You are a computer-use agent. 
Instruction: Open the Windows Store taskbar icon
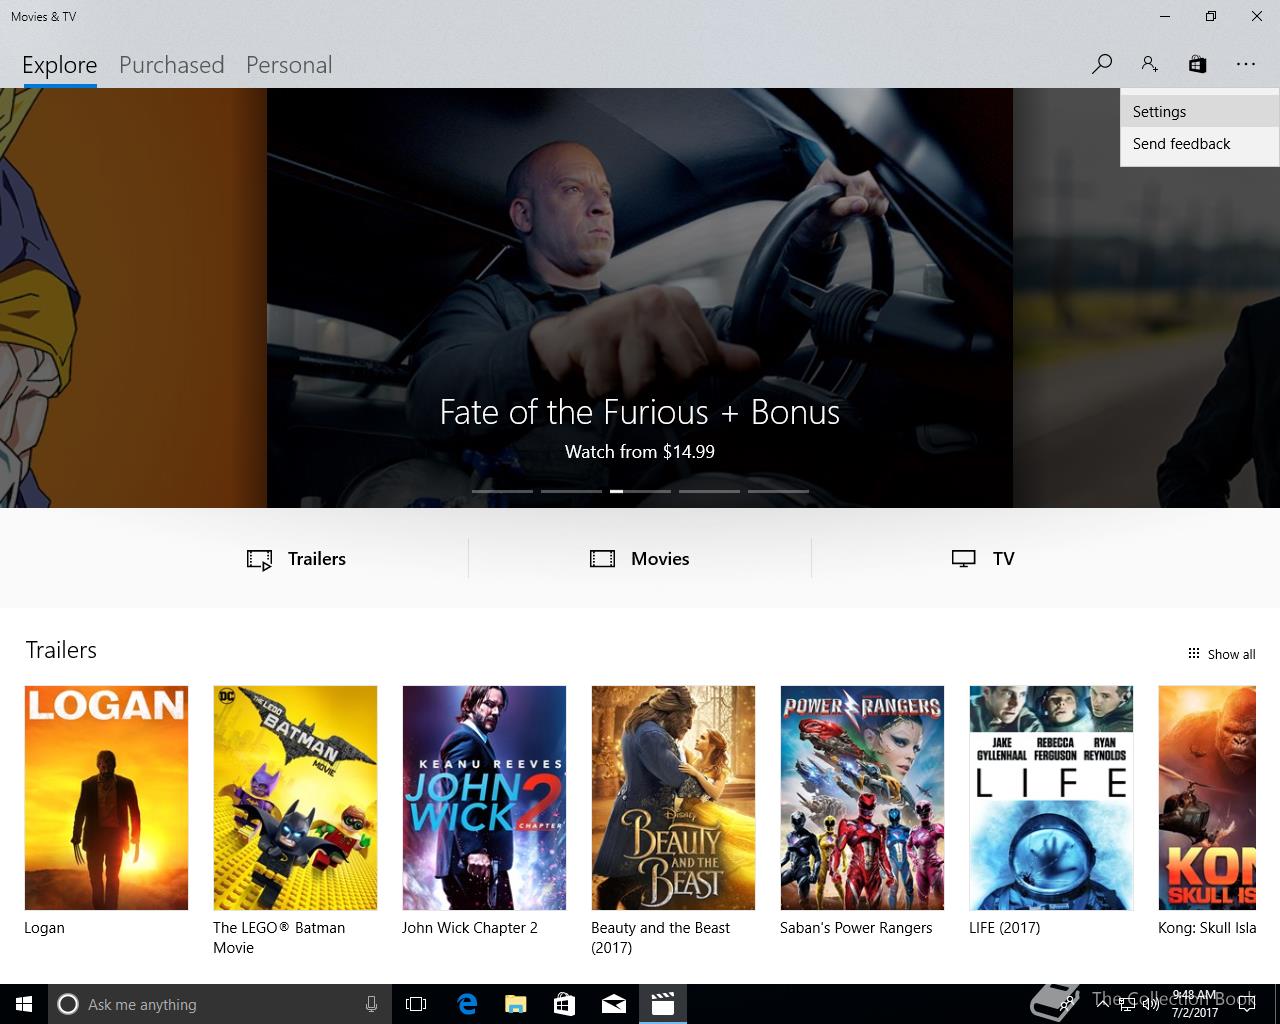click(564, 1004)
